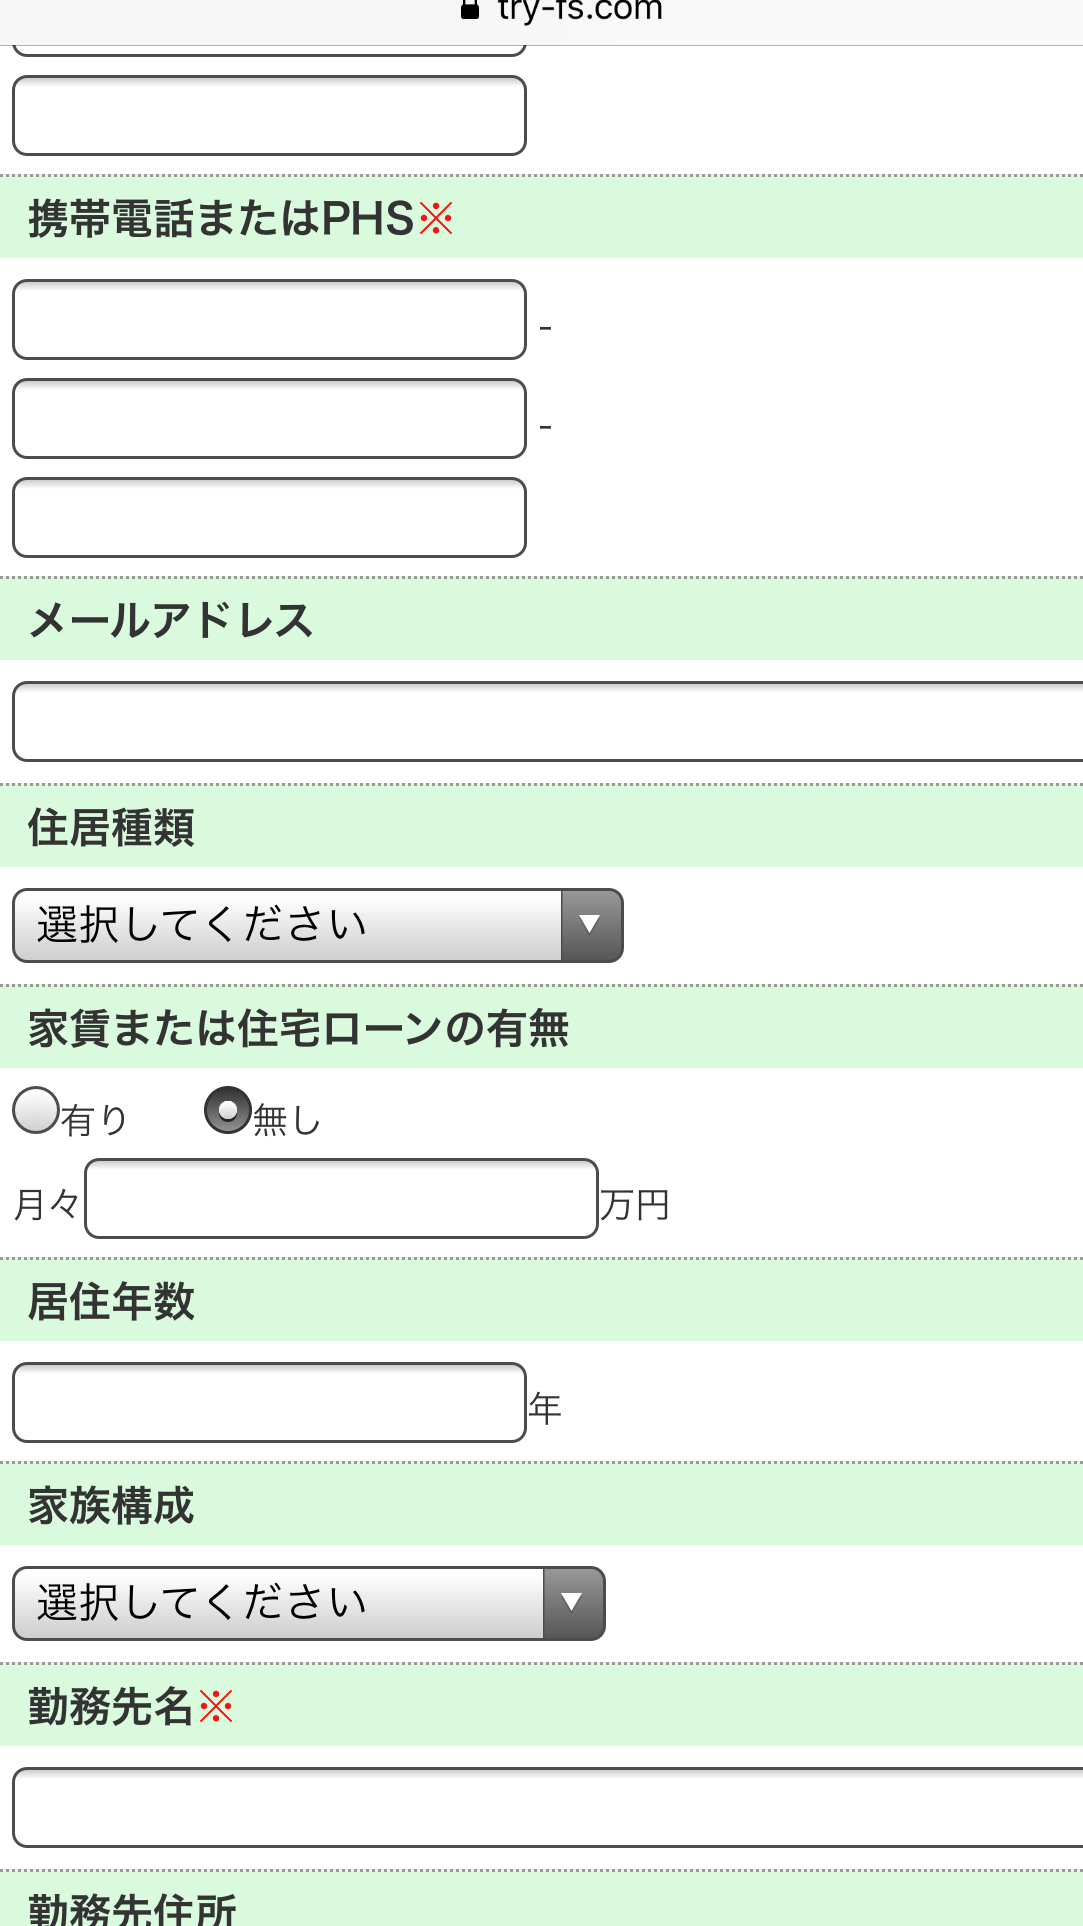Click the 居住年数 years field

[269, 1402]
